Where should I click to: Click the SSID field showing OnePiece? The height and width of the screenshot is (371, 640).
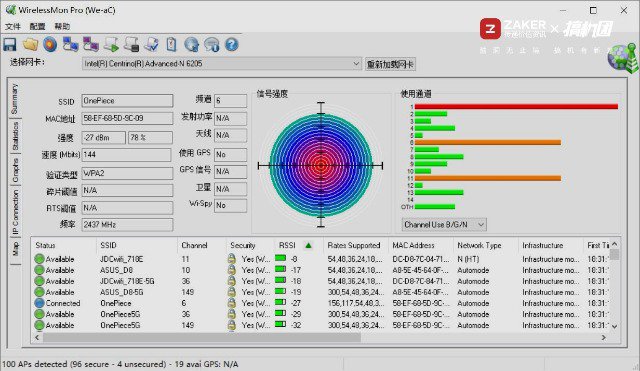tap(127, 101)
